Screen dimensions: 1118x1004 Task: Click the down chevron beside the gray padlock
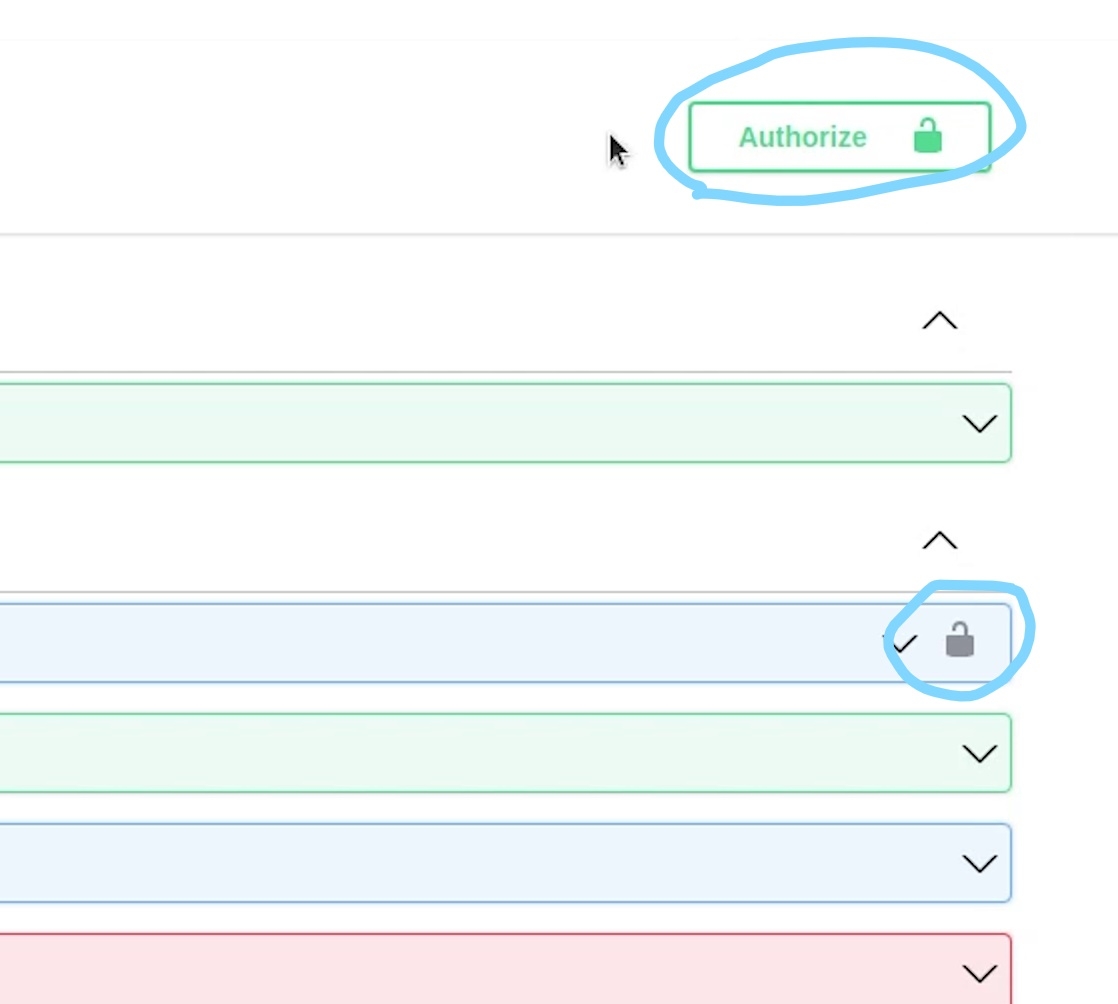[903, 642]
